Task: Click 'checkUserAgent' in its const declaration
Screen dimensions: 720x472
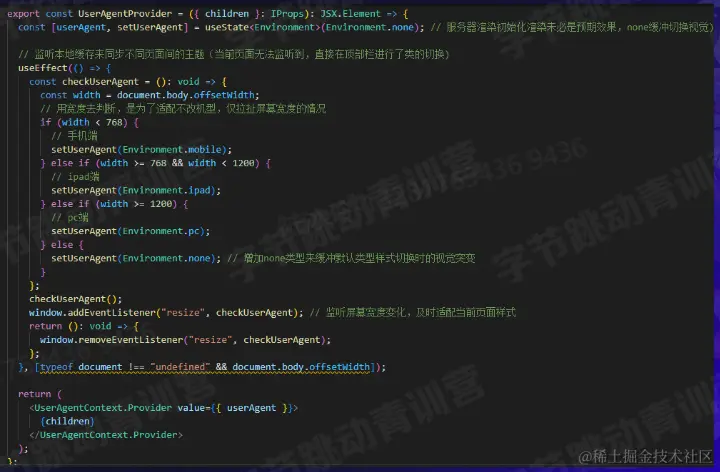Action: 100,82
